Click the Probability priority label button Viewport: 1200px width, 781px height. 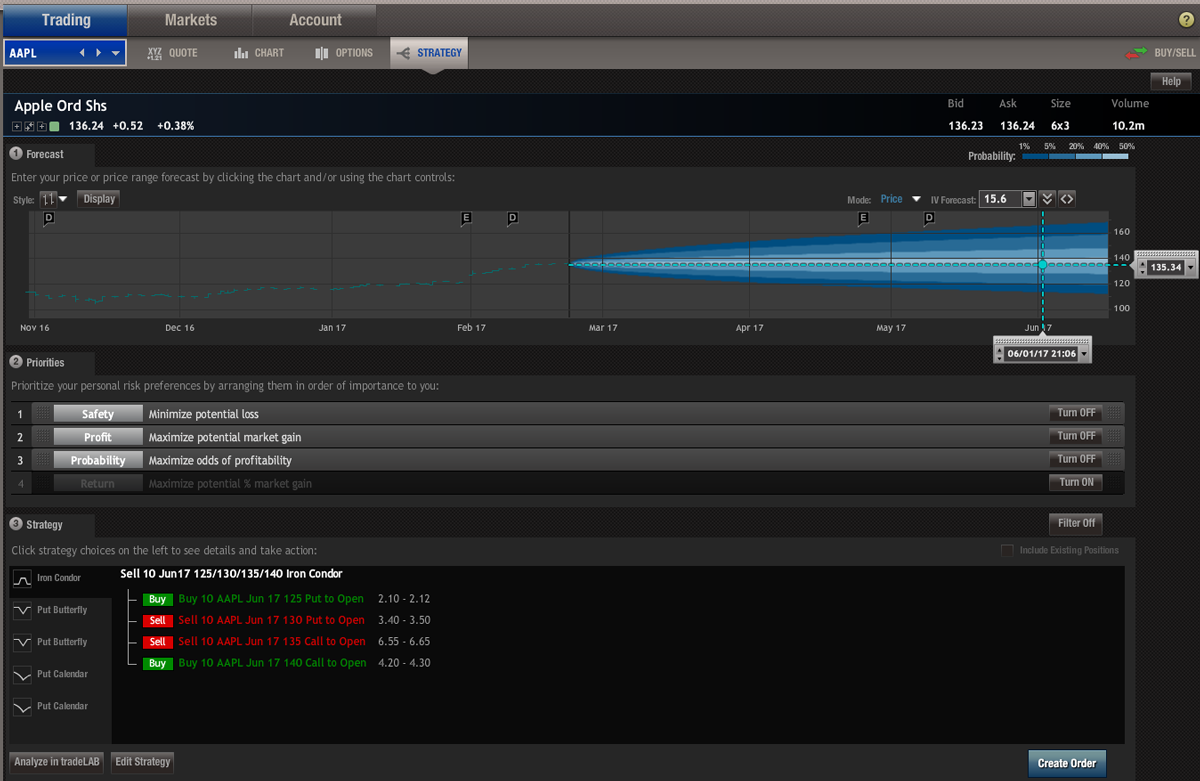tap(98, 460)
